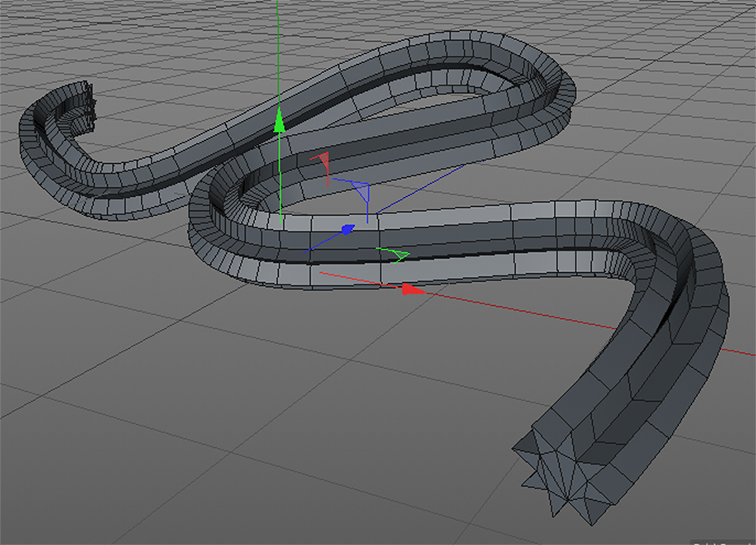Select the green plane corner handle
This screenshot has width=756, height=545.
(x=399, y=255)
